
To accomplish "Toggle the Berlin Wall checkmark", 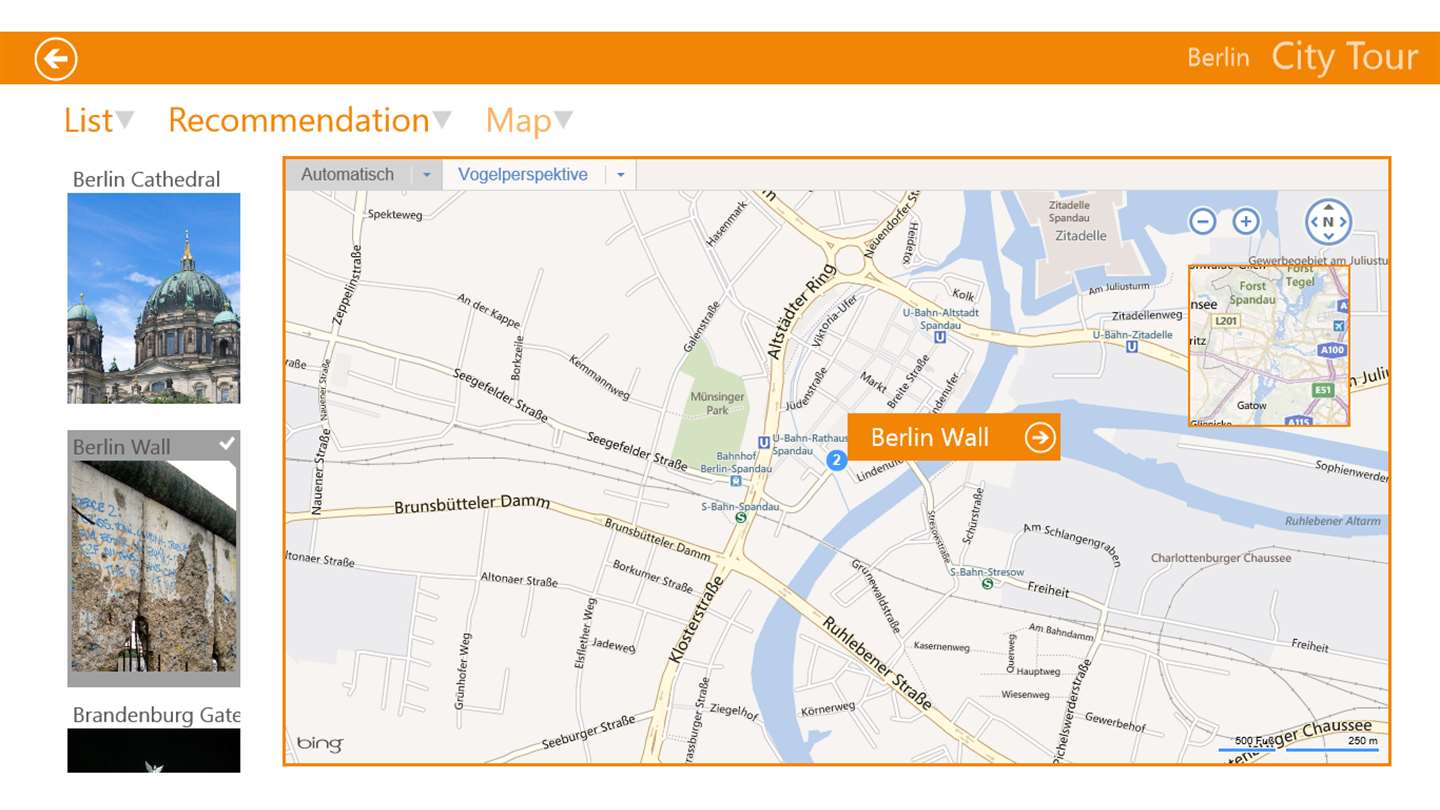I will tap(227, 443).
